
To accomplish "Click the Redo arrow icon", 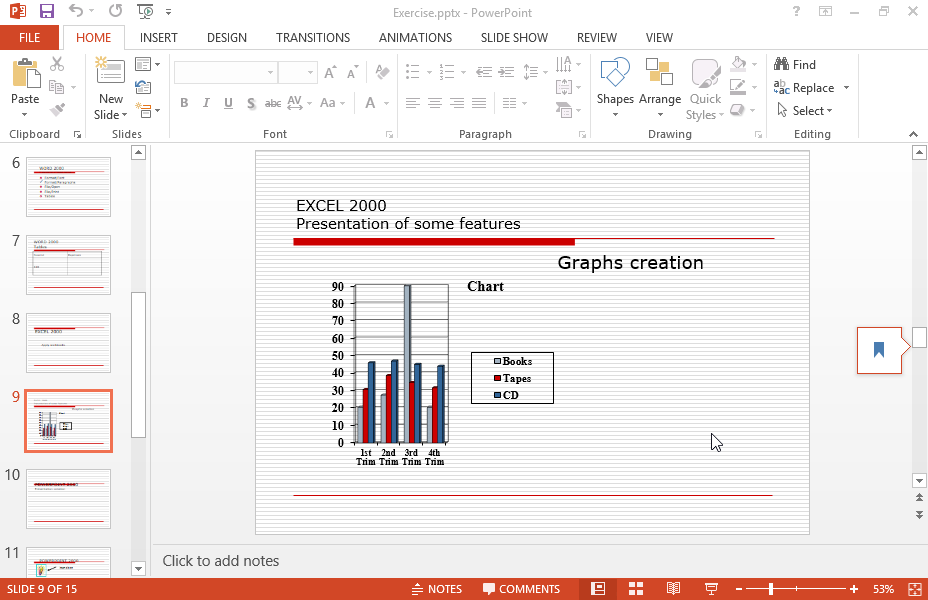I will 116,11.
